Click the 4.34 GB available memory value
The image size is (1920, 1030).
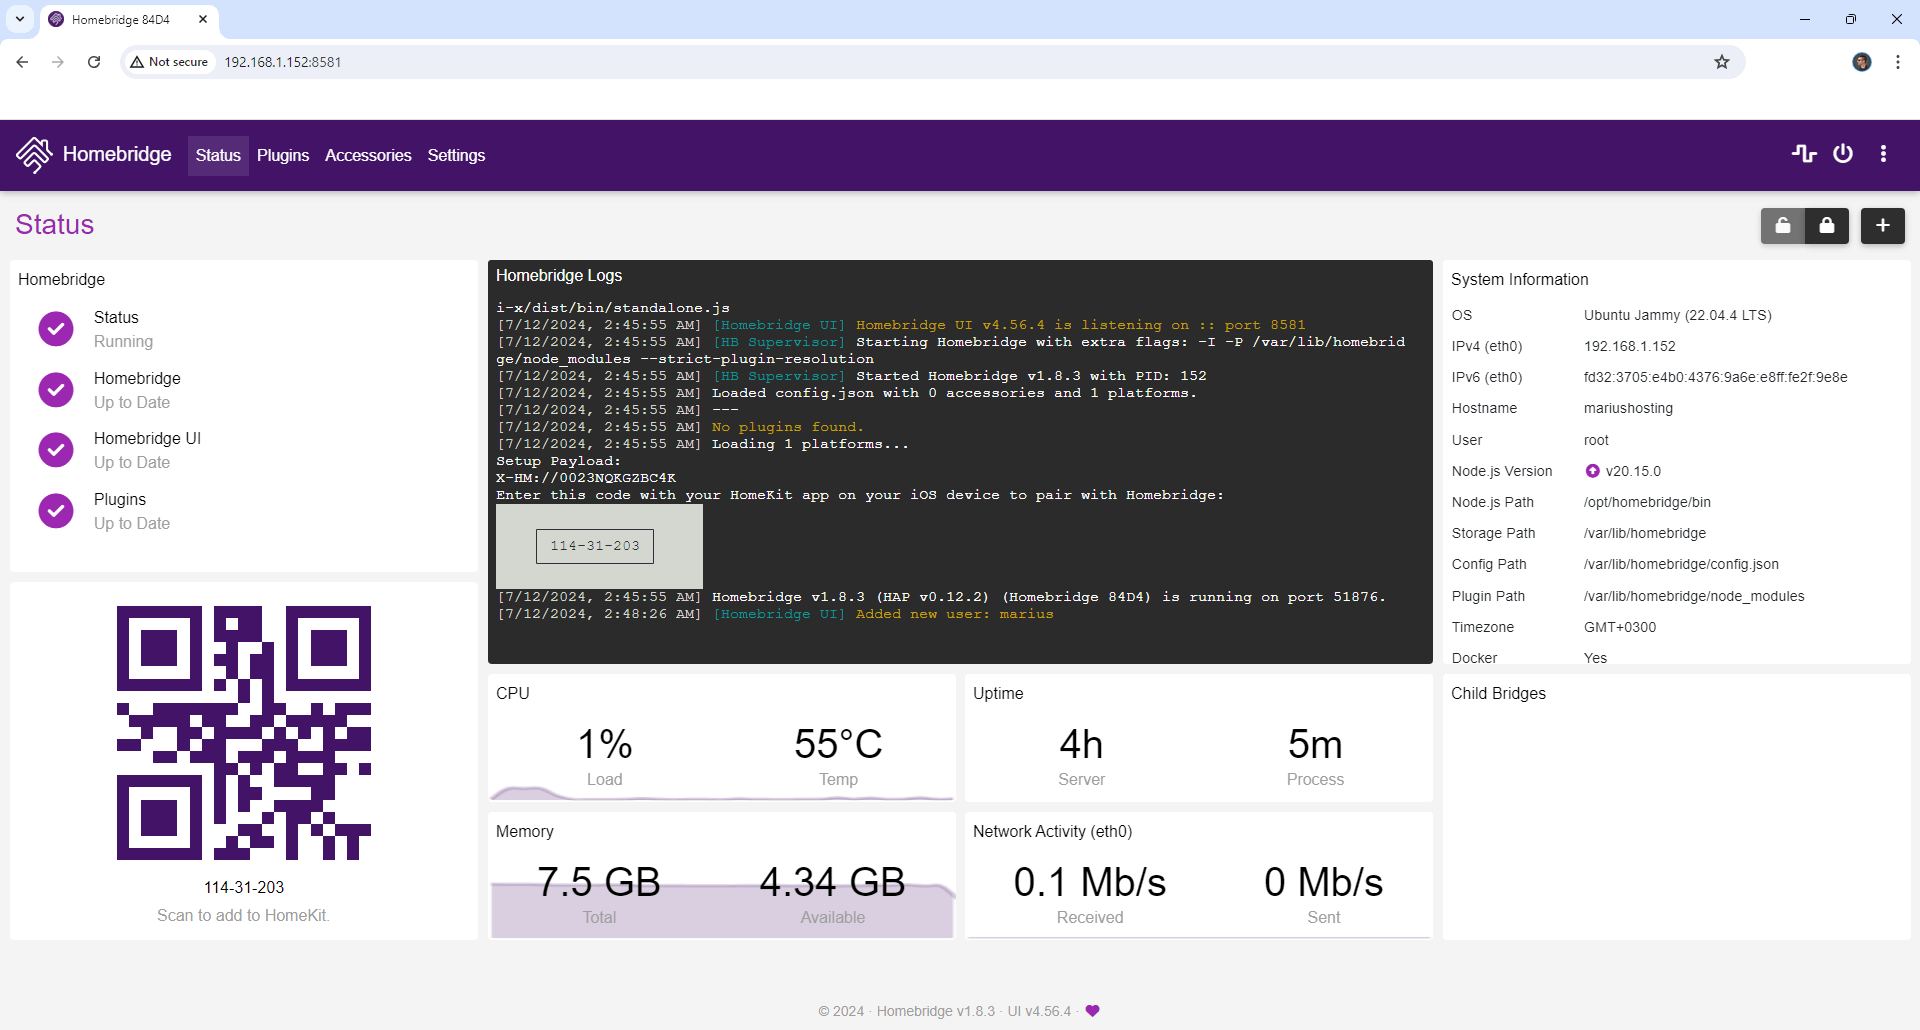tap(832, 882)
